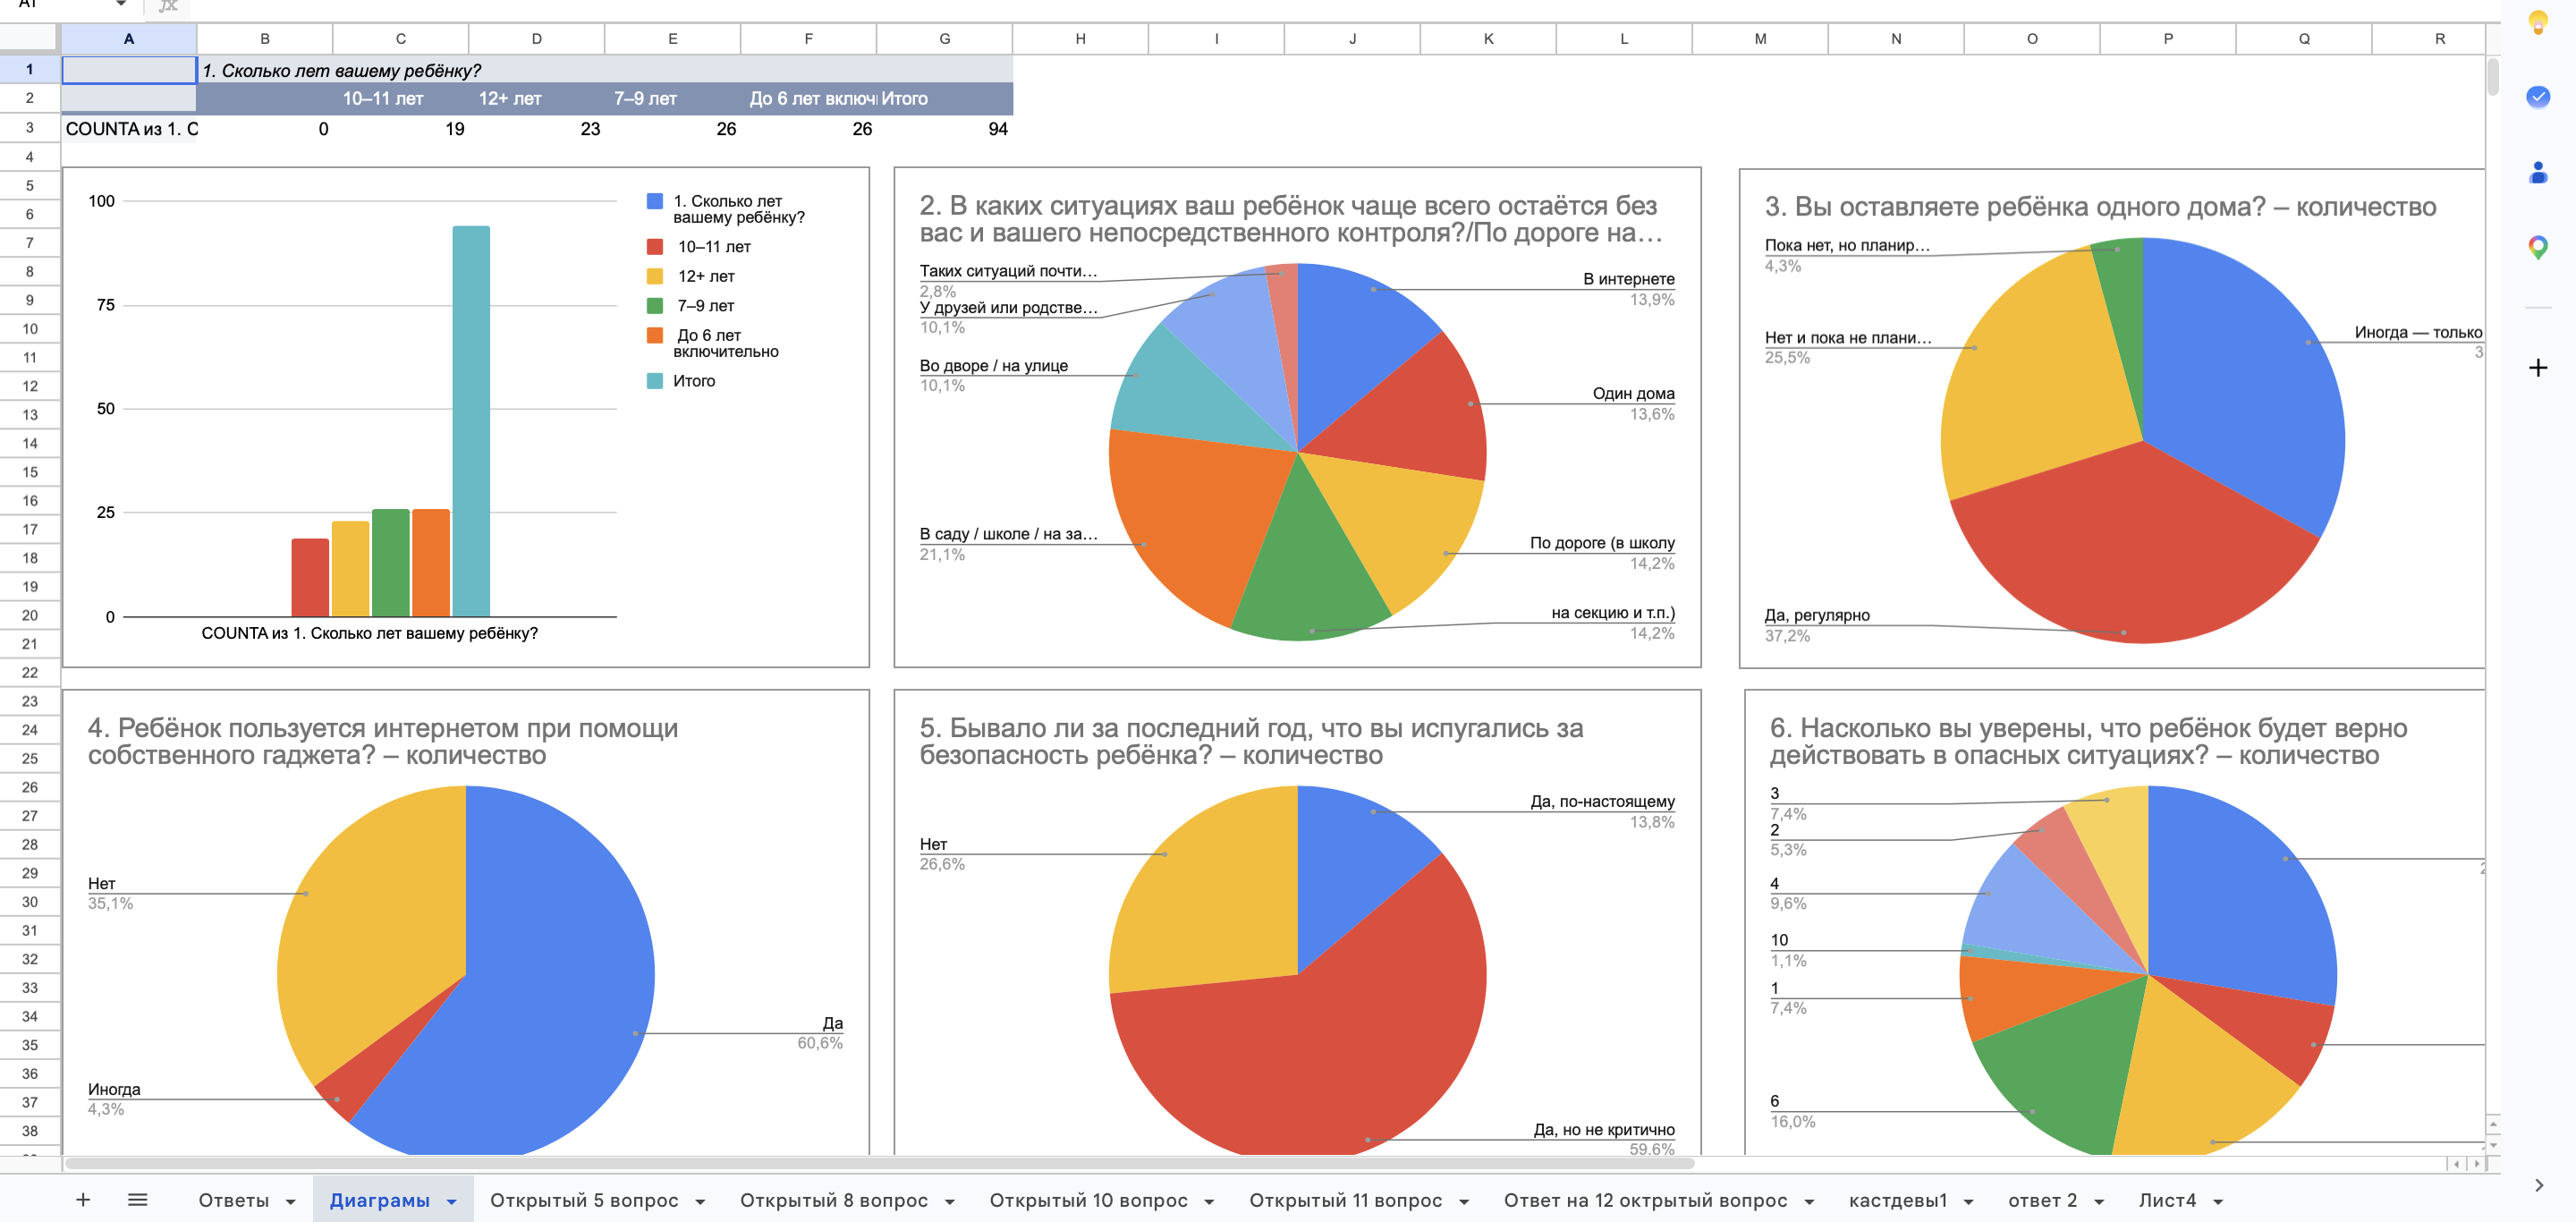Switch to Открытый 8 вопрос sheet

834,1200
